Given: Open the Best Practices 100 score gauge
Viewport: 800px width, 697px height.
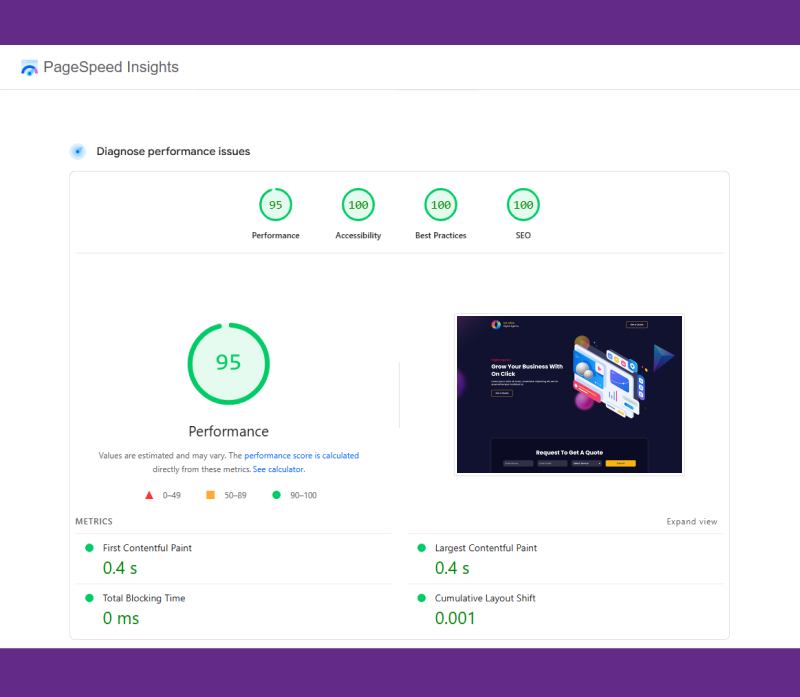Looking at the screenshot, I should click(440, 205).
